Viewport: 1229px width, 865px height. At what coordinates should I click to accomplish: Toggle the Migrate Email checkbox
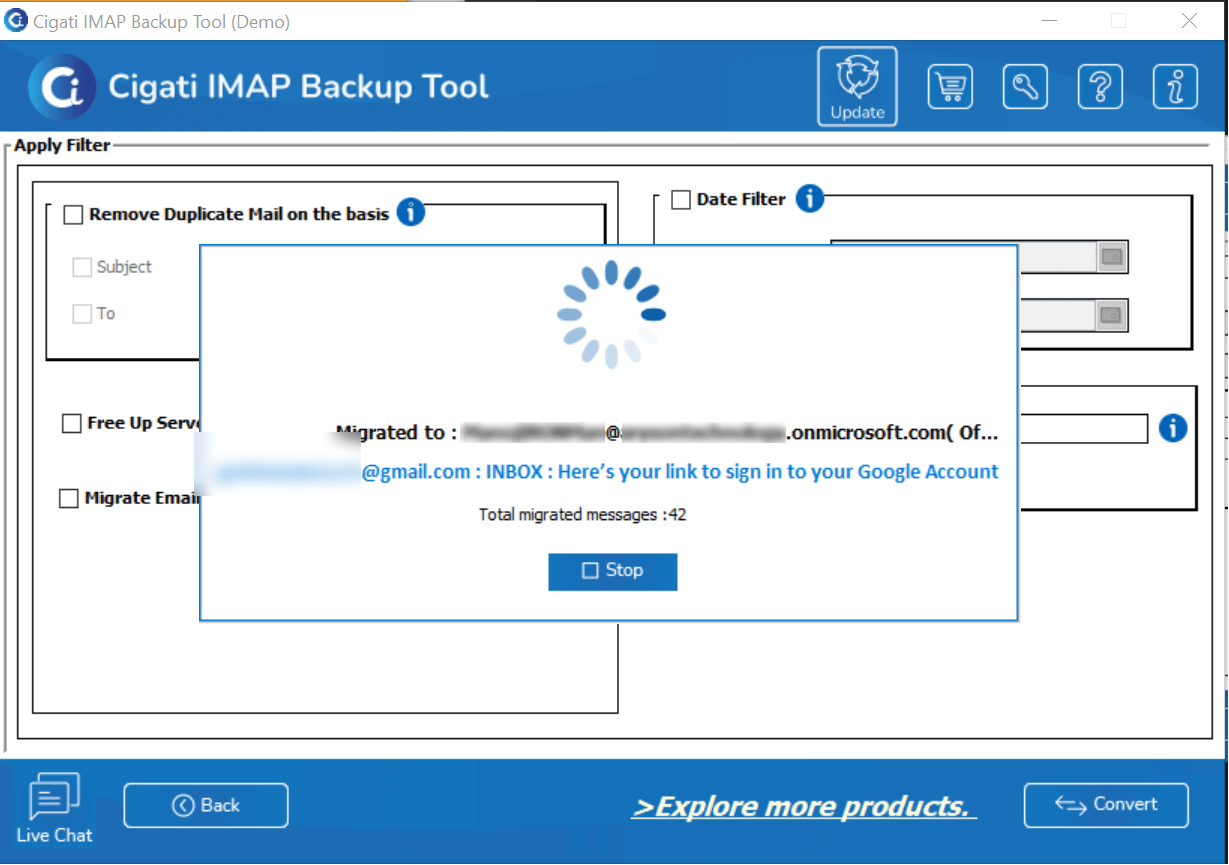point(69,498)
